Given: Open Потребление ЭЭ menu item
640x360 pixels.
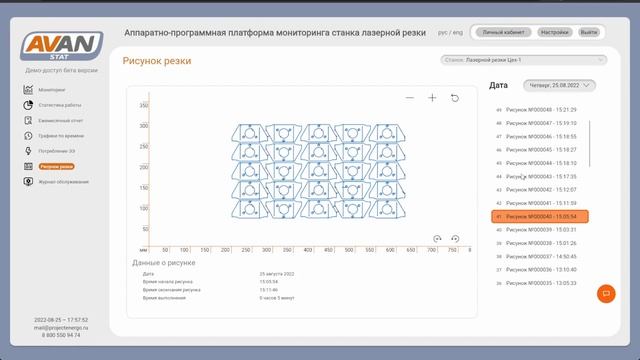Looking at the screenshot, I should (x=57, y=151).
